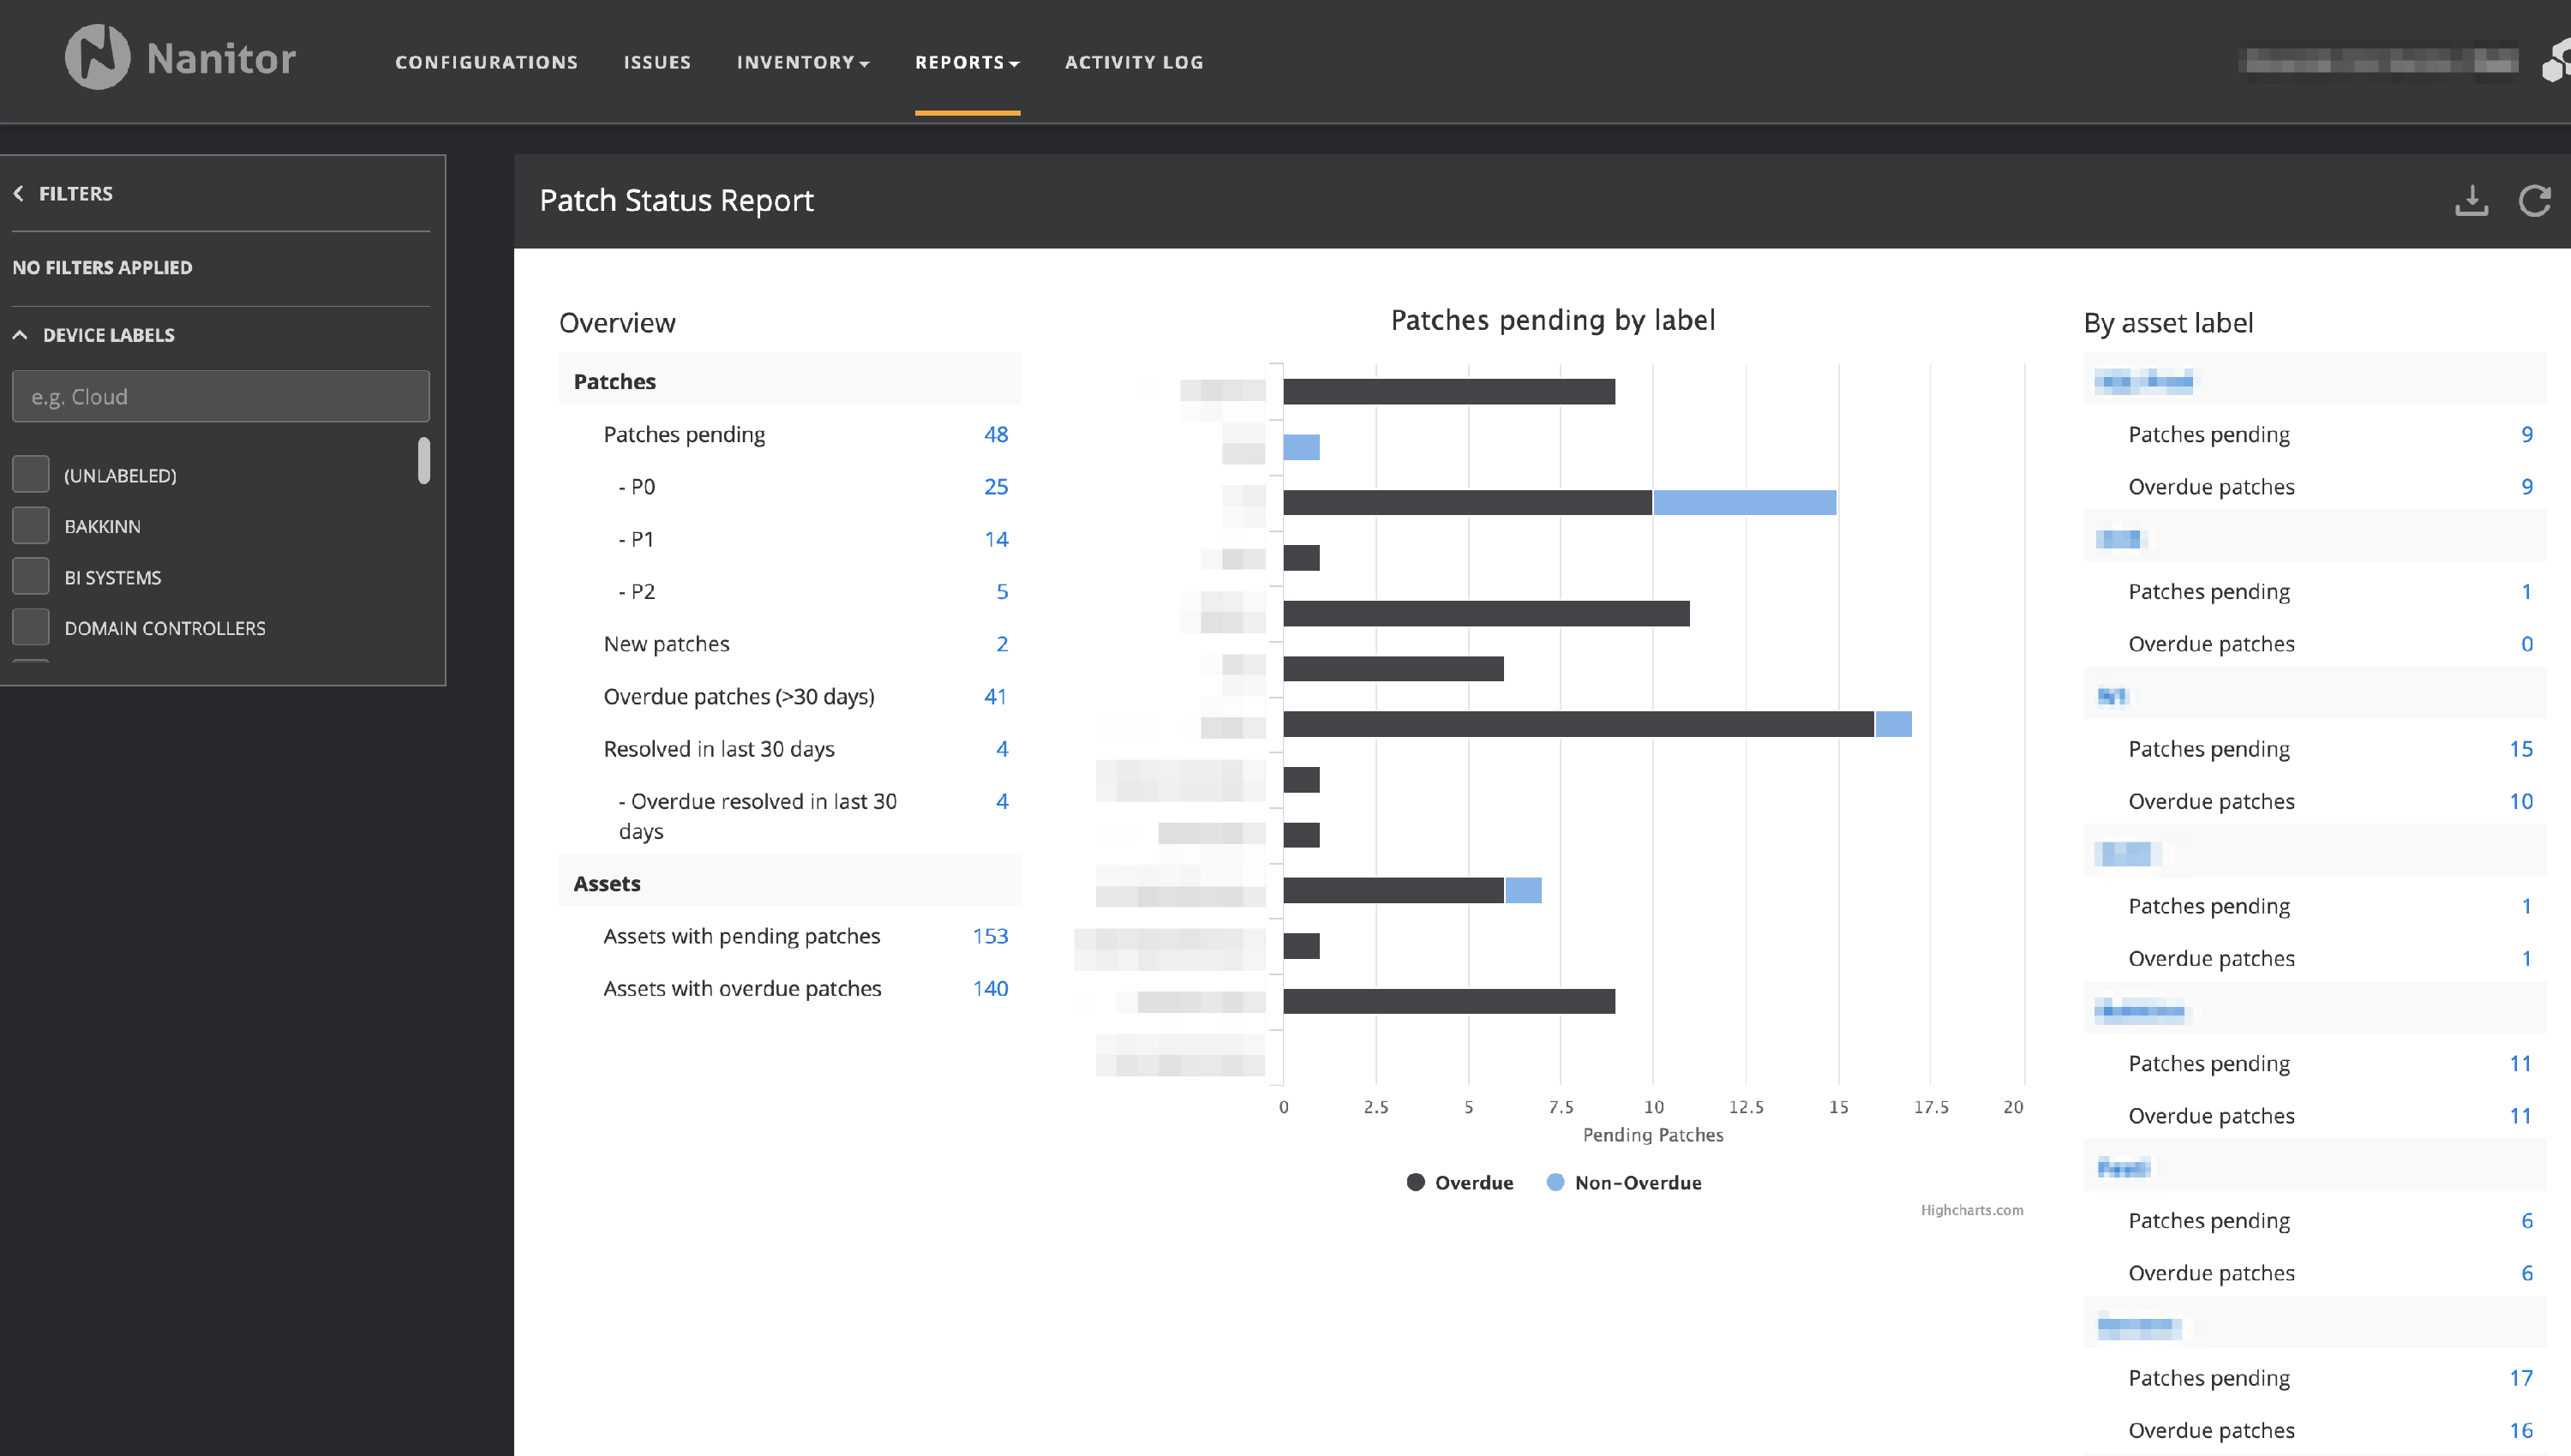2571x1456 pixels.
Task: Refresh the Patch Status Report
Action: [x=2534, y=201]
